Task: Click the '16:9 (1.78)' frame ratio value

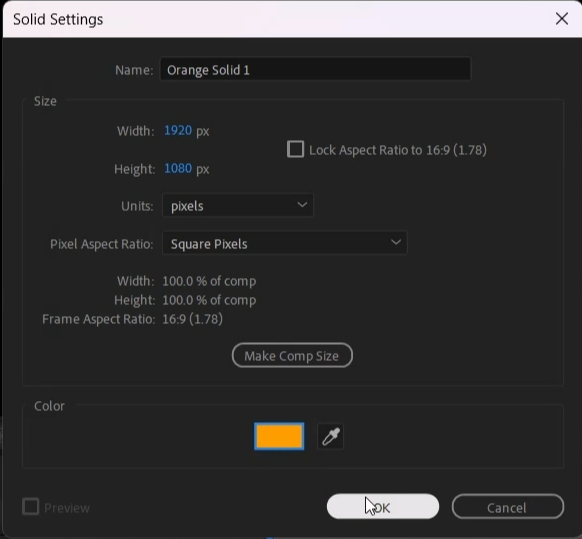Action: [192, 319]
